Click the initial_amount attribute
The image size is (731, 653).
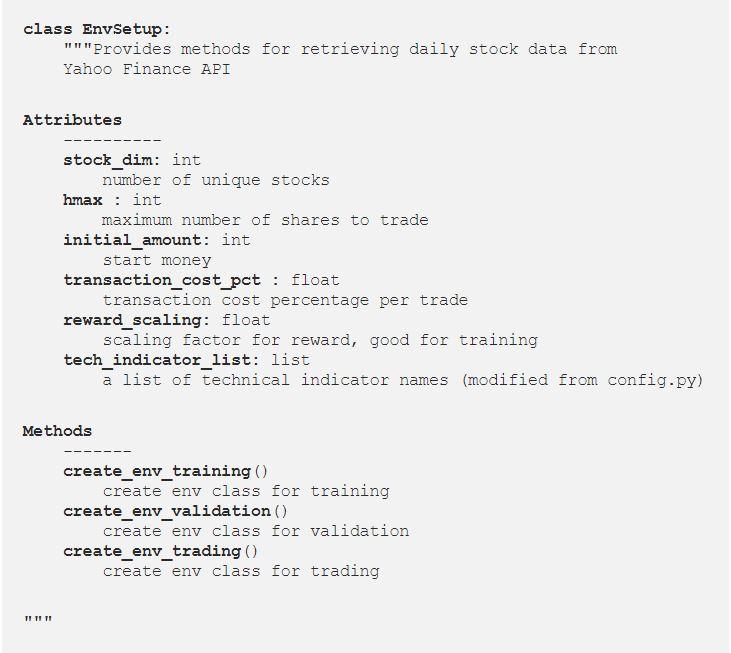click(x=132, y=240)
